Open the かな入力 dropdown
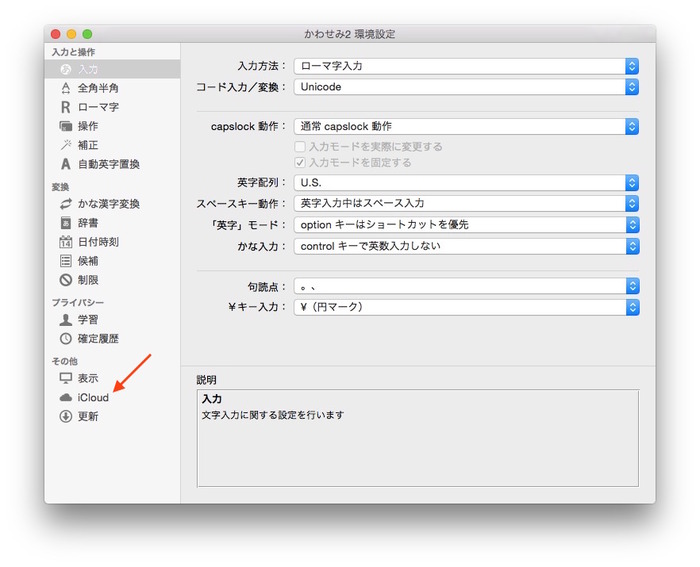 [x=466, y=246]
